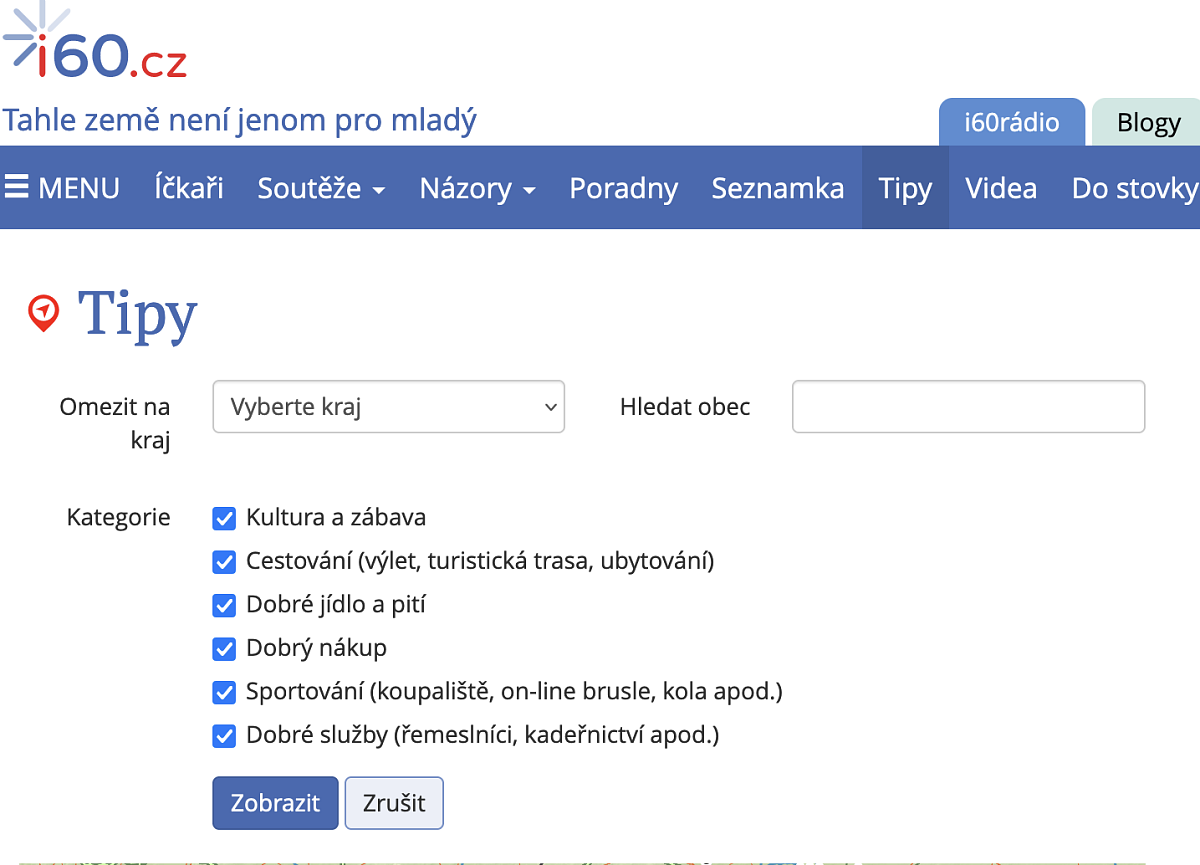This screenshot has width=1200, height=865.
Task: Disable the Dobré jídlo a pití checkbox
Action: click(x=224, y=605)
